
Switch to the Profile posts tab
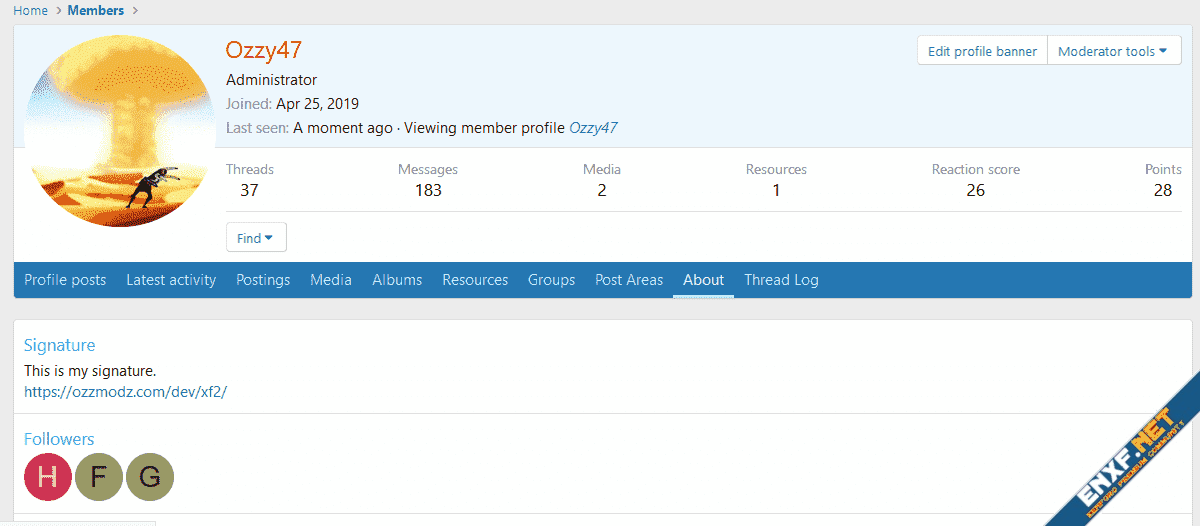[65, 280]
